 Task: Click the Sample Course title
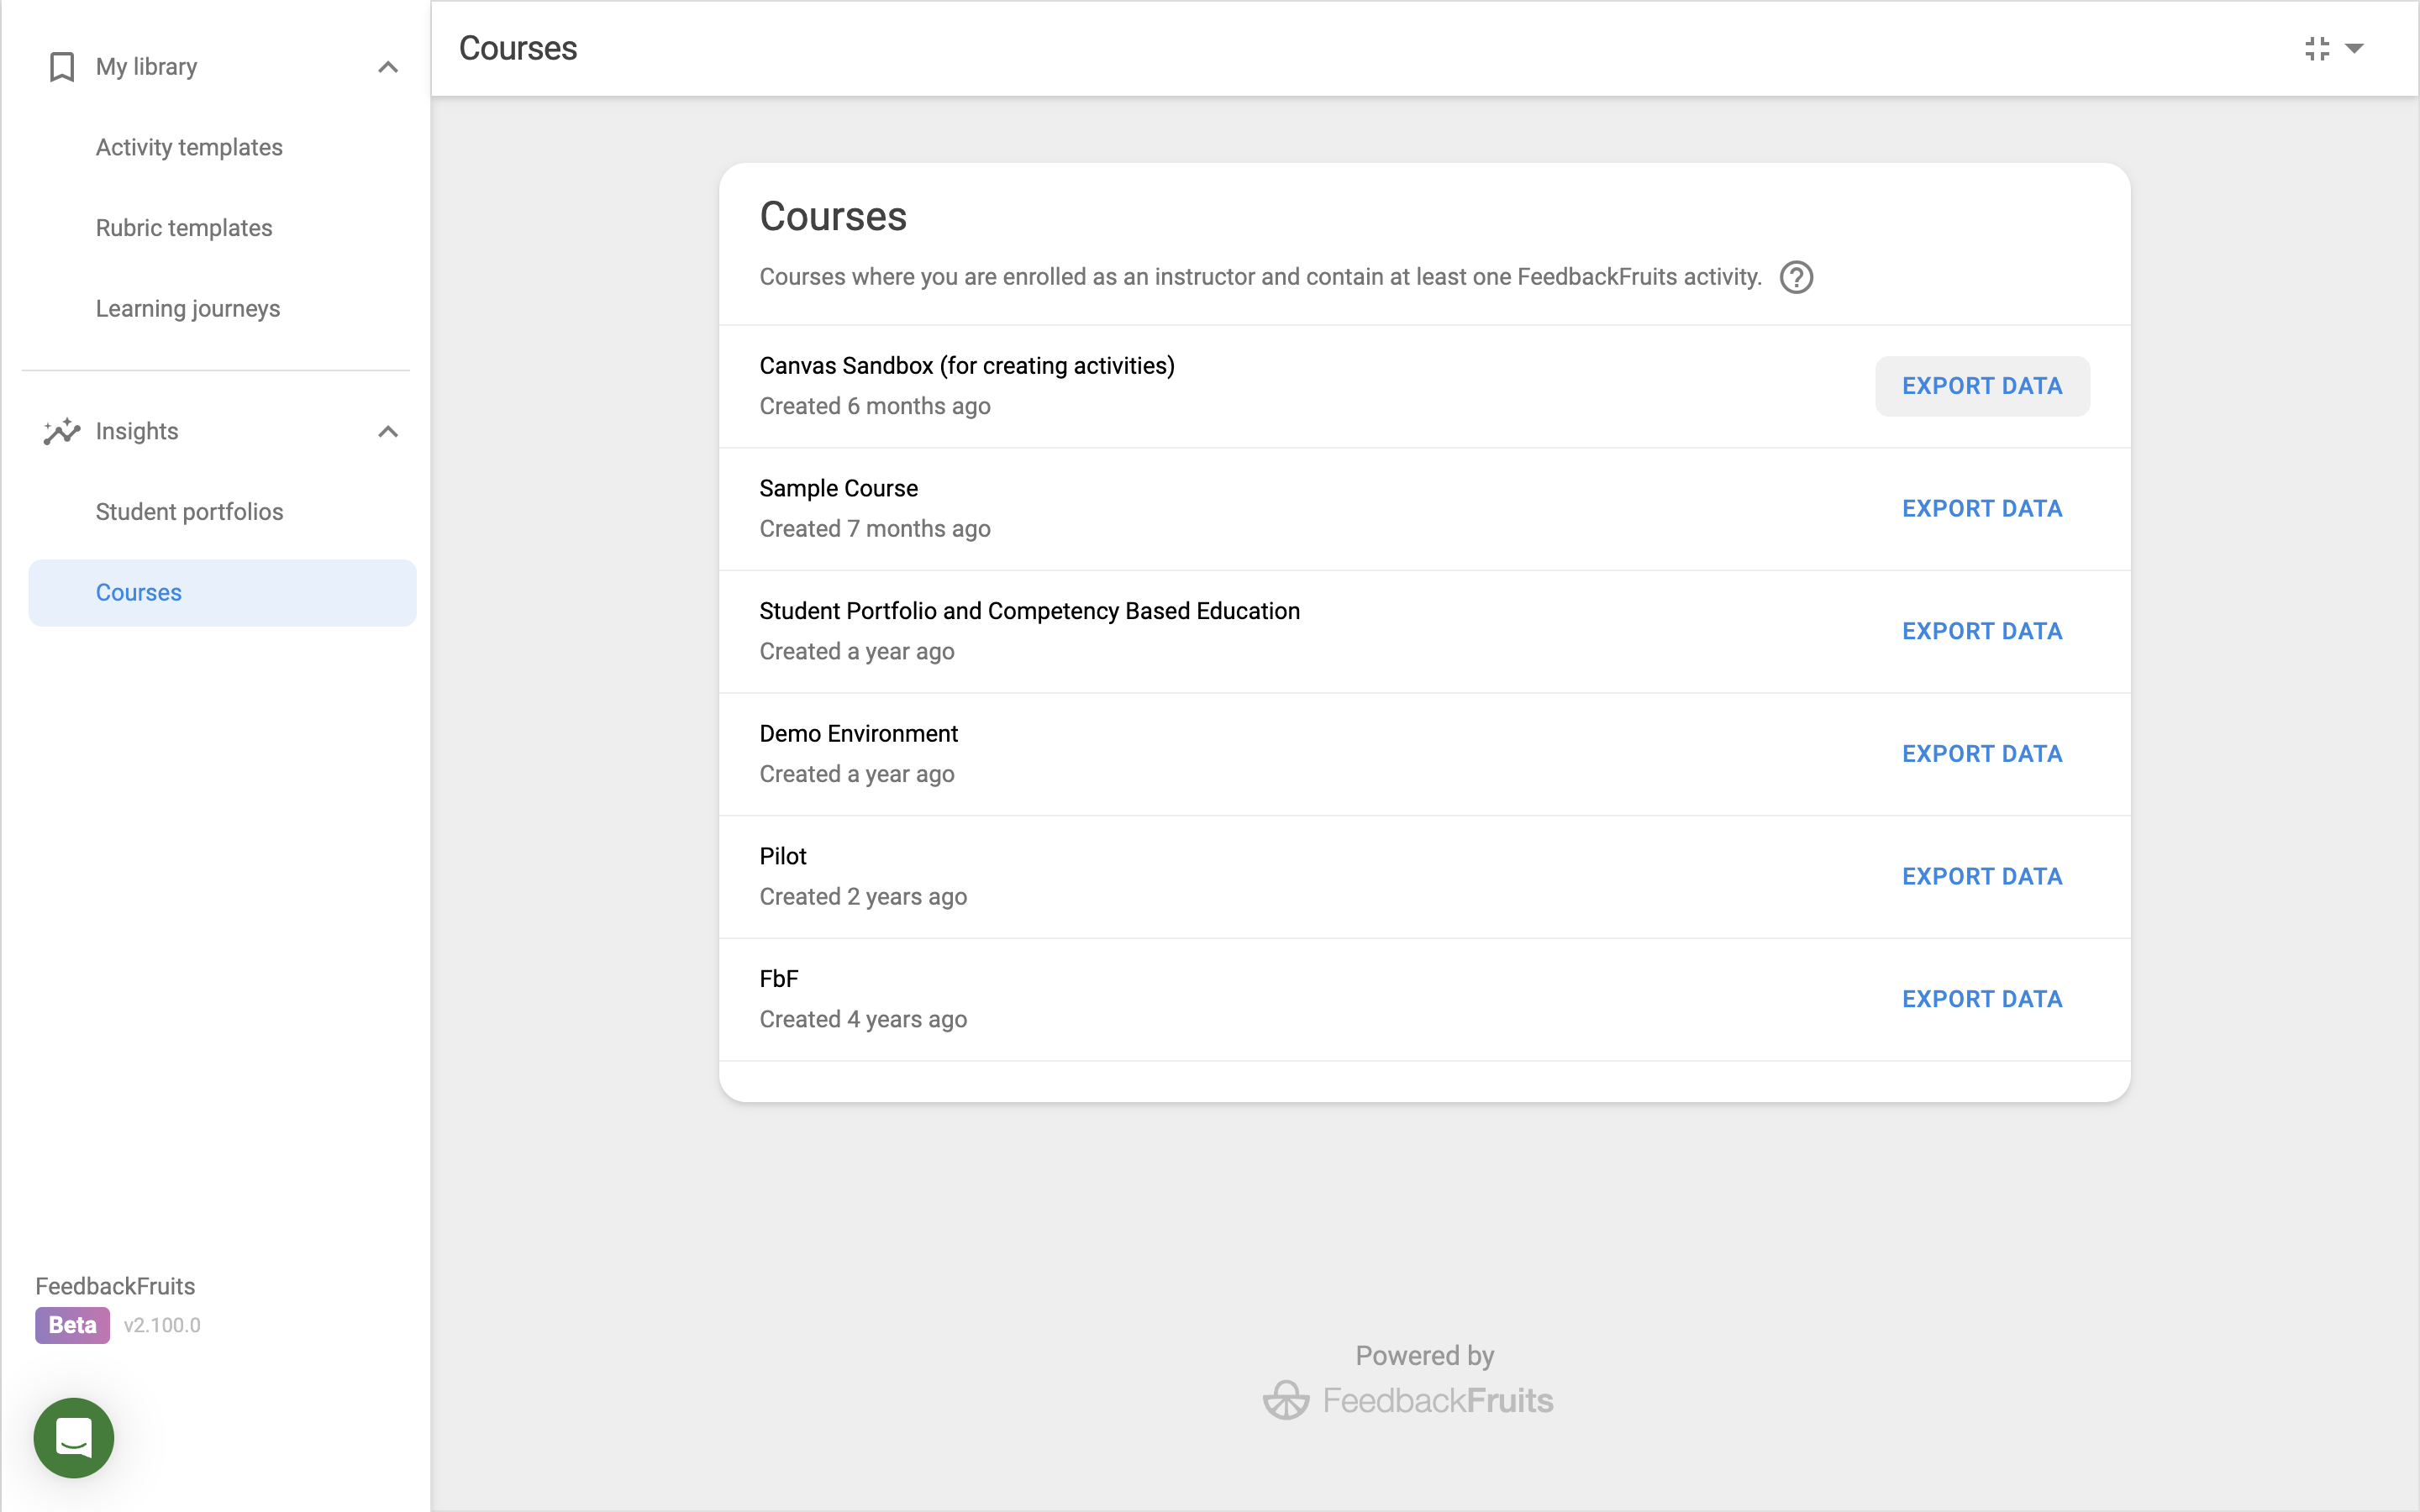click(x=838, y=488)
